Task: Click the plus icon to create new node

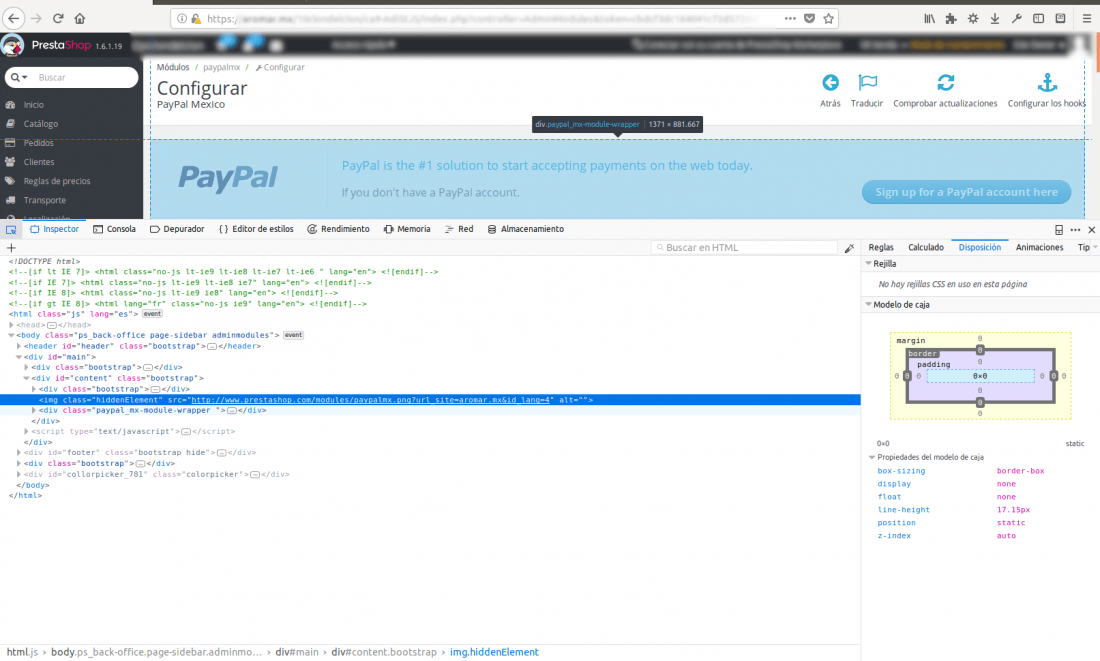Action: coord(11,248)
